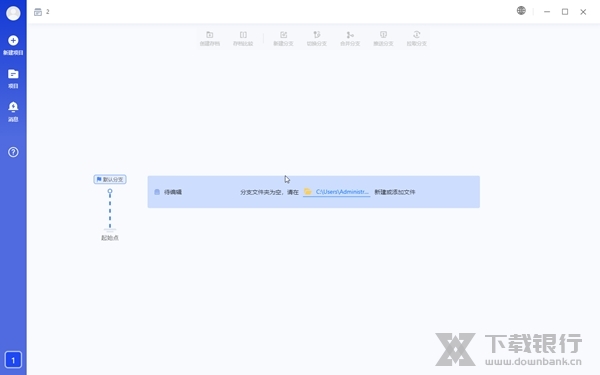Click the 新建分支 (new branch) toolbar button
Image resolution: width=600 pixels, height=375 pixels.
point(283,39)
